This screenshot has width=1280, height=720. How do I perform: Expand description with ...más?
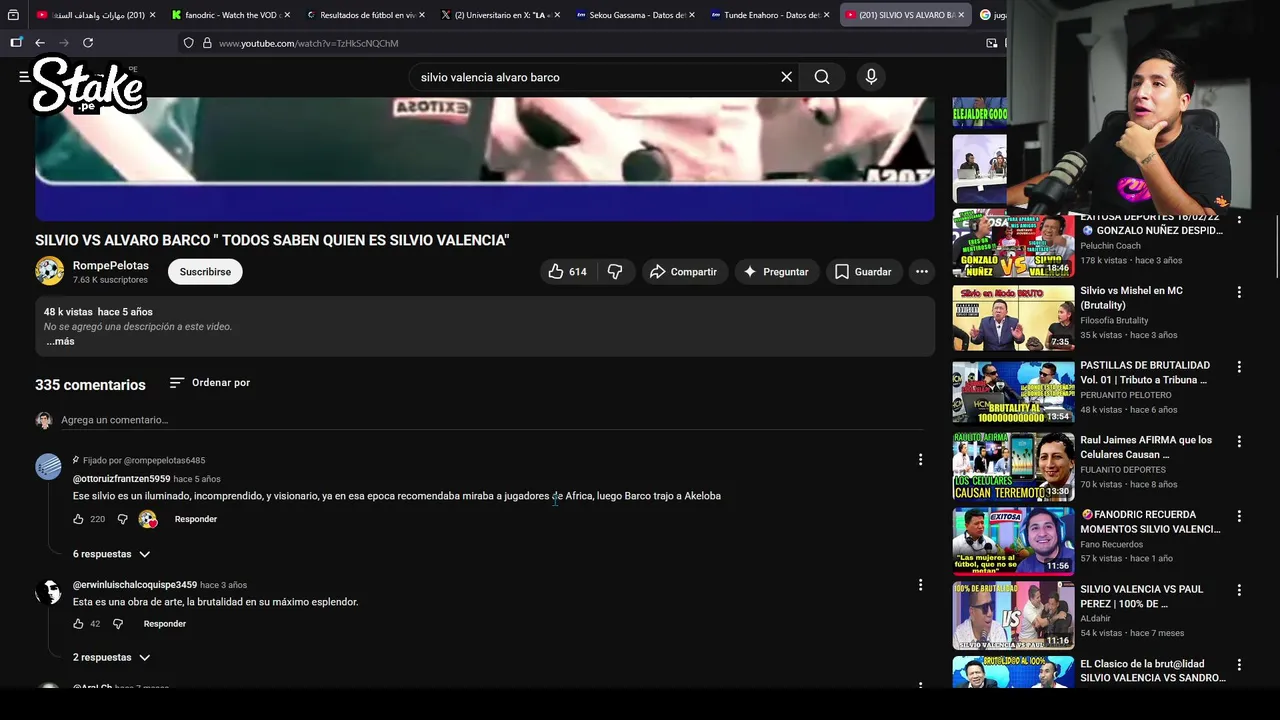coord(60,342)
